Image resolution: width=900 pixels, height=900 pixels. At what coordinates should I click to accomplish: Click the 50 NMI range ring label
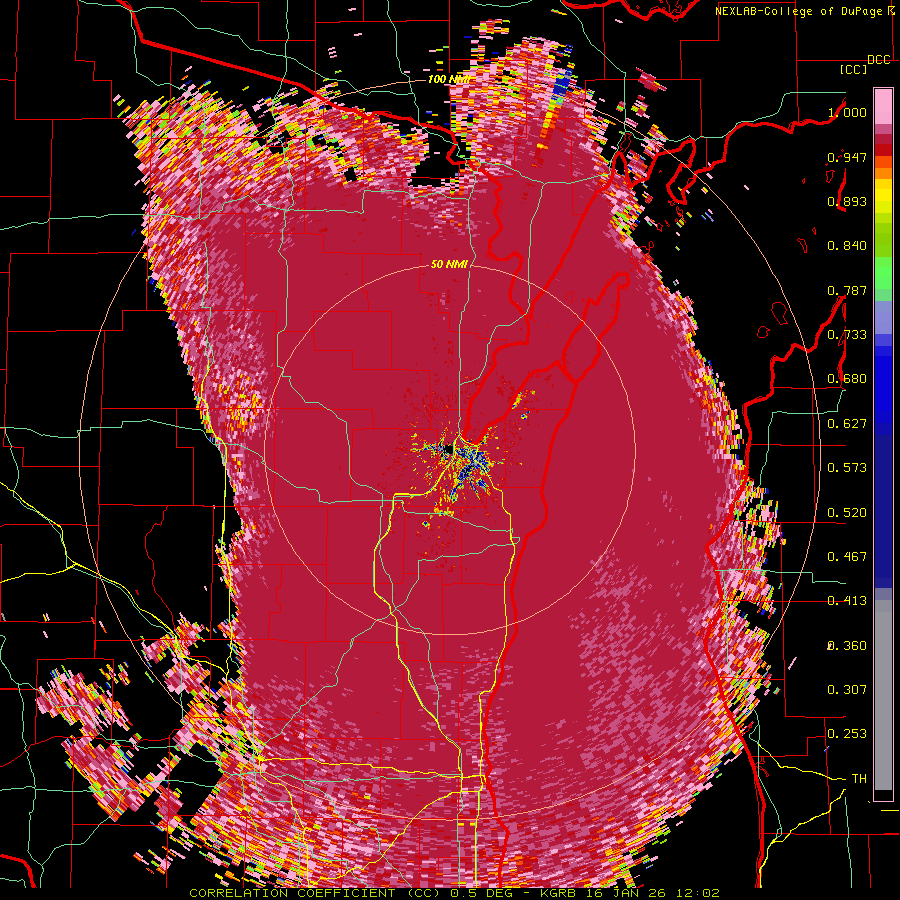point(449,265)
